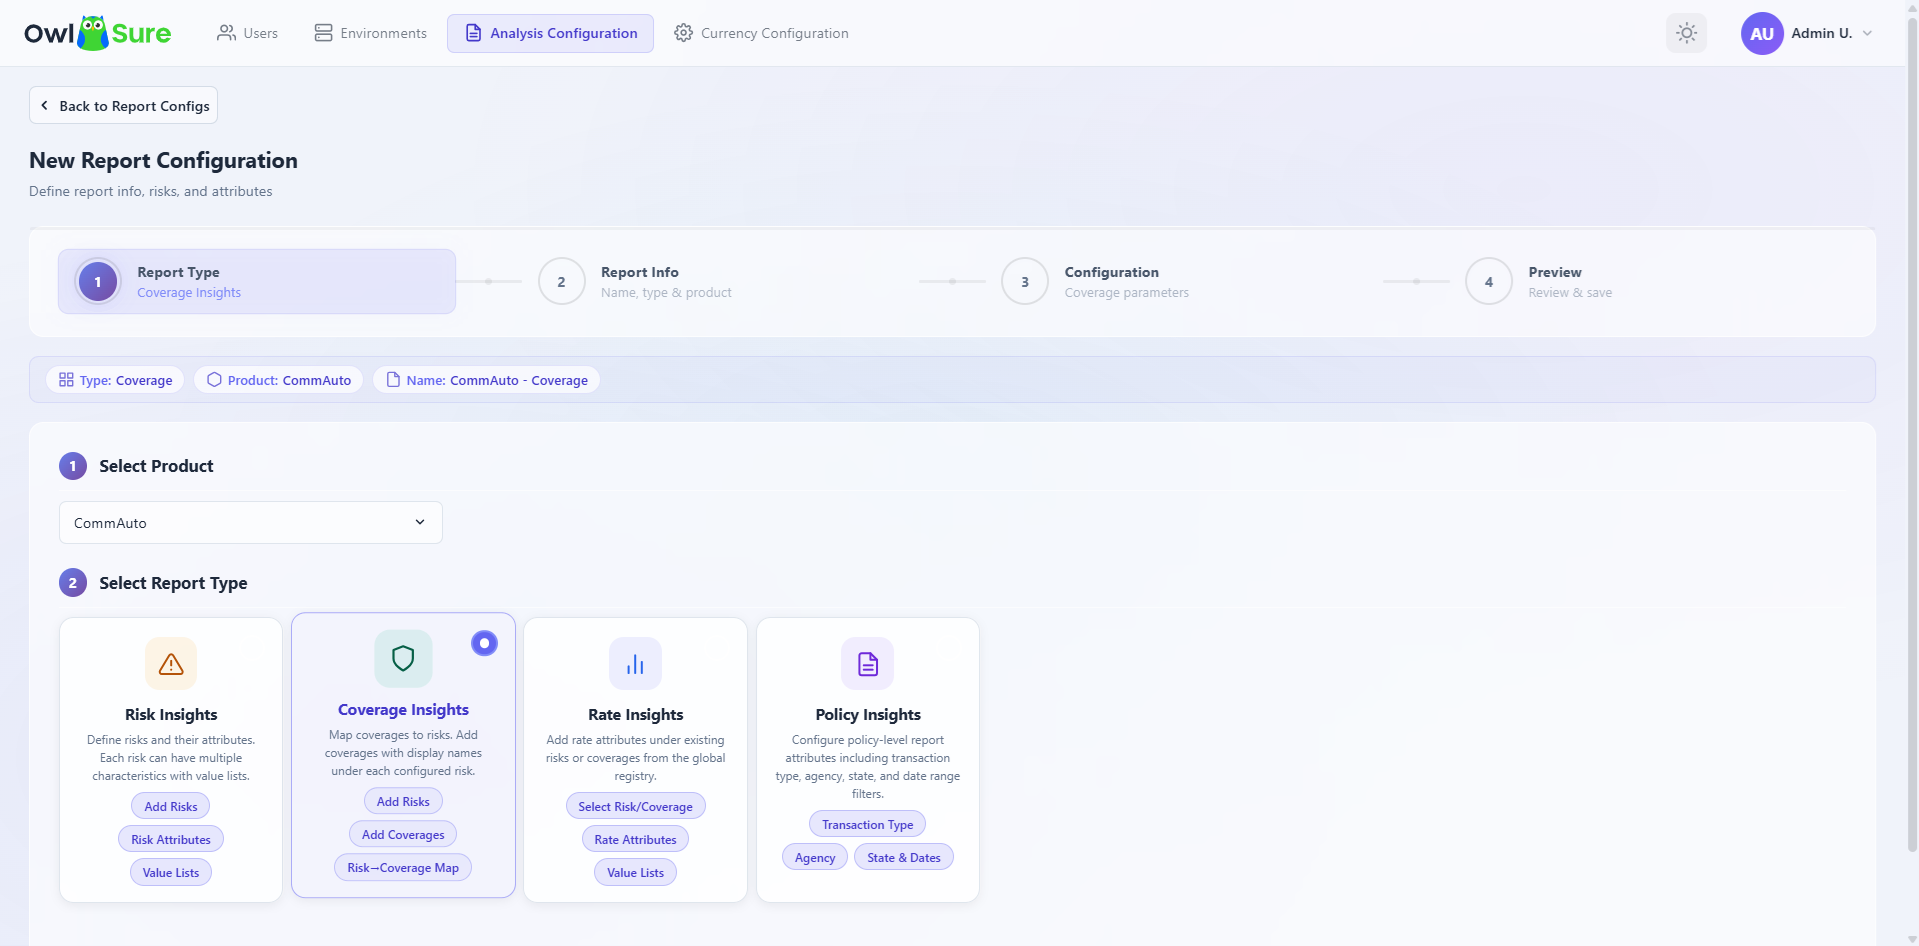
Task: Click the Currency Configuration gear icon
Action: (x=683, y=33)
